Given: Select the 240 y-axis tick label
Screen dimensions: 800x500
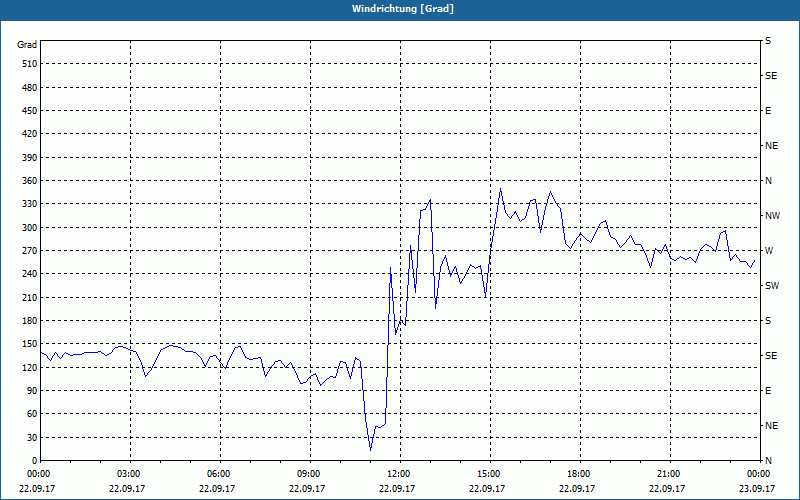Looking at the screenshot, I should coord(30,274).
